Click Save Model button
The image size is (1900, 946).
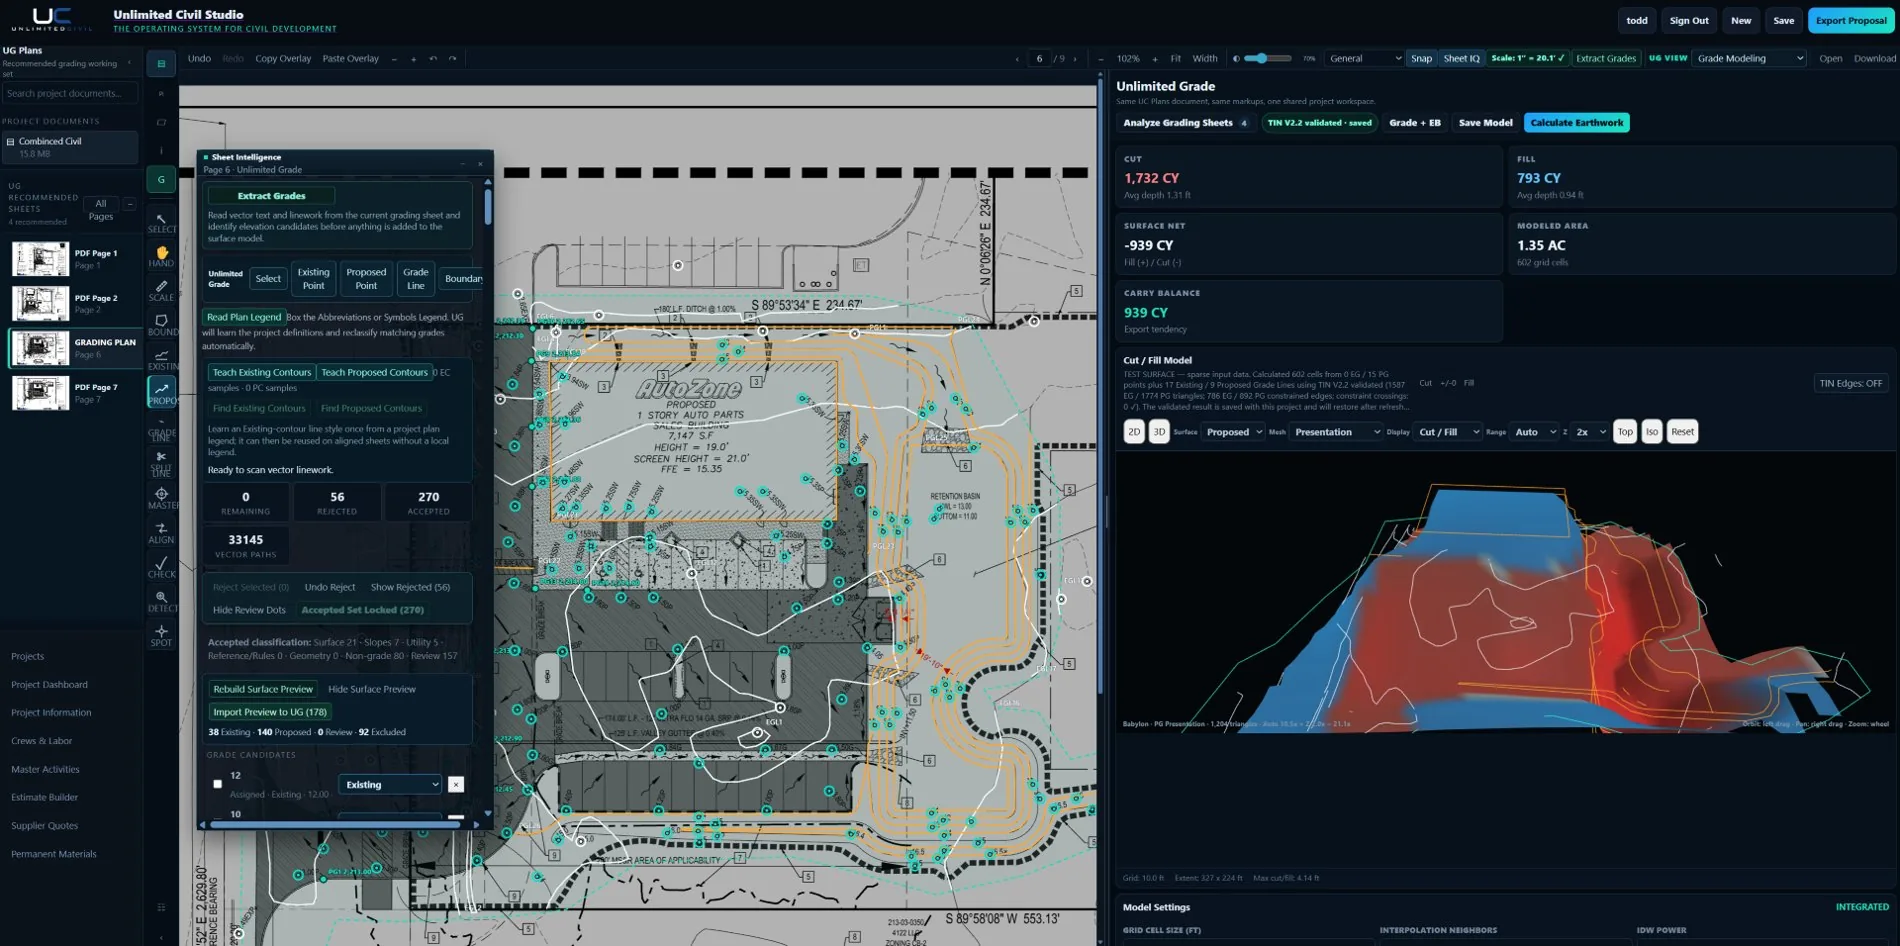coord(1485,123)
